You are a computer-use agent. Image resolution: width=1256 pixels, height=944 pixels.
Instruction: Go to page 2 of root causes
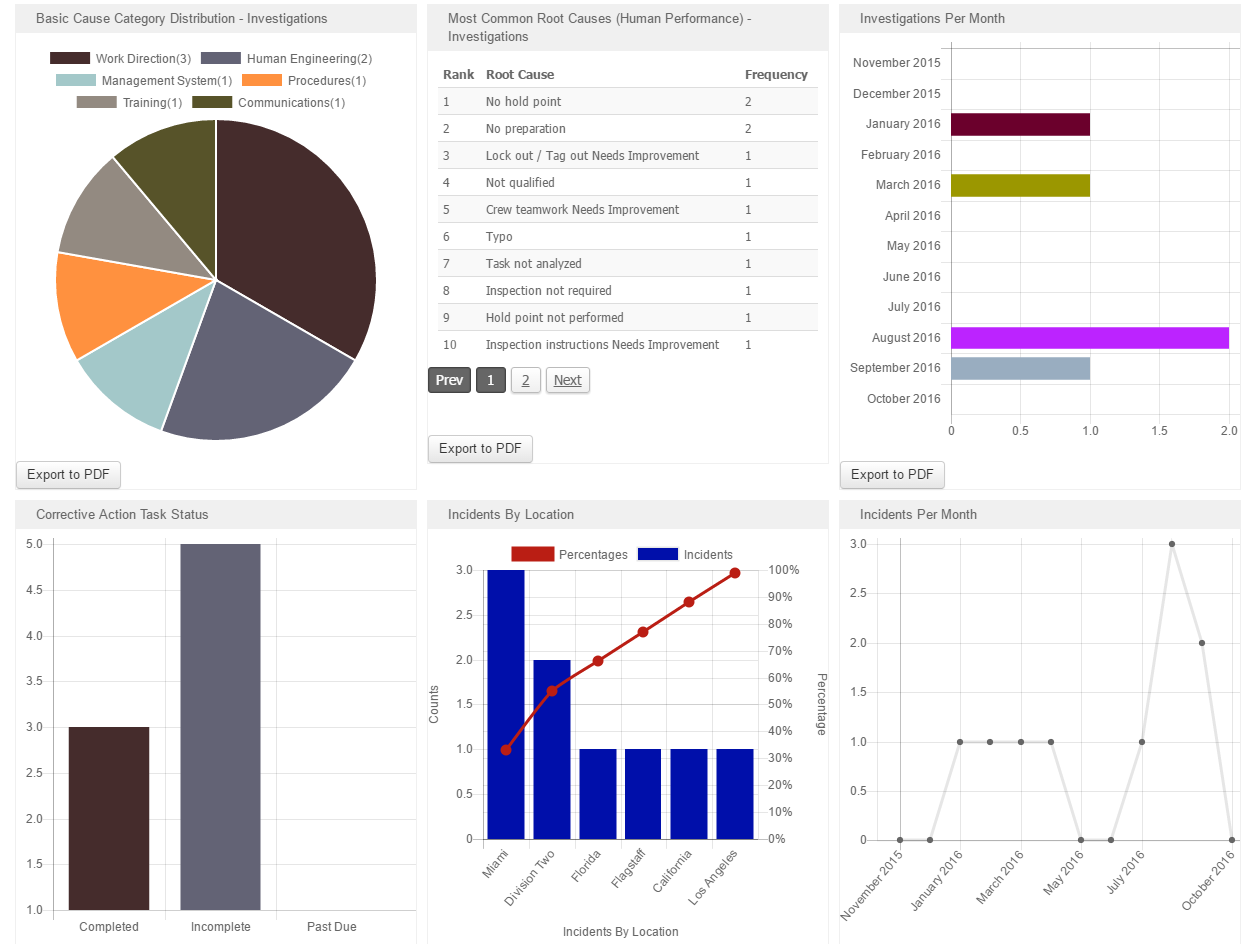coord(525,380)
